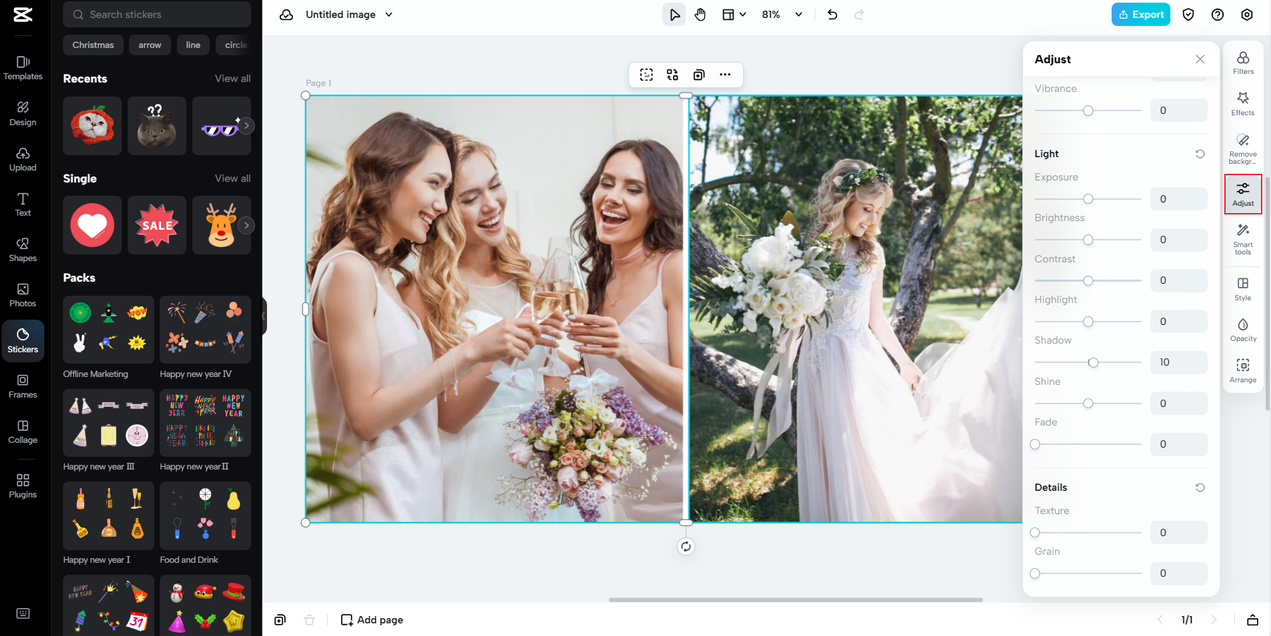
Task: Open the layout view dropdown
Action: point(734,15)
